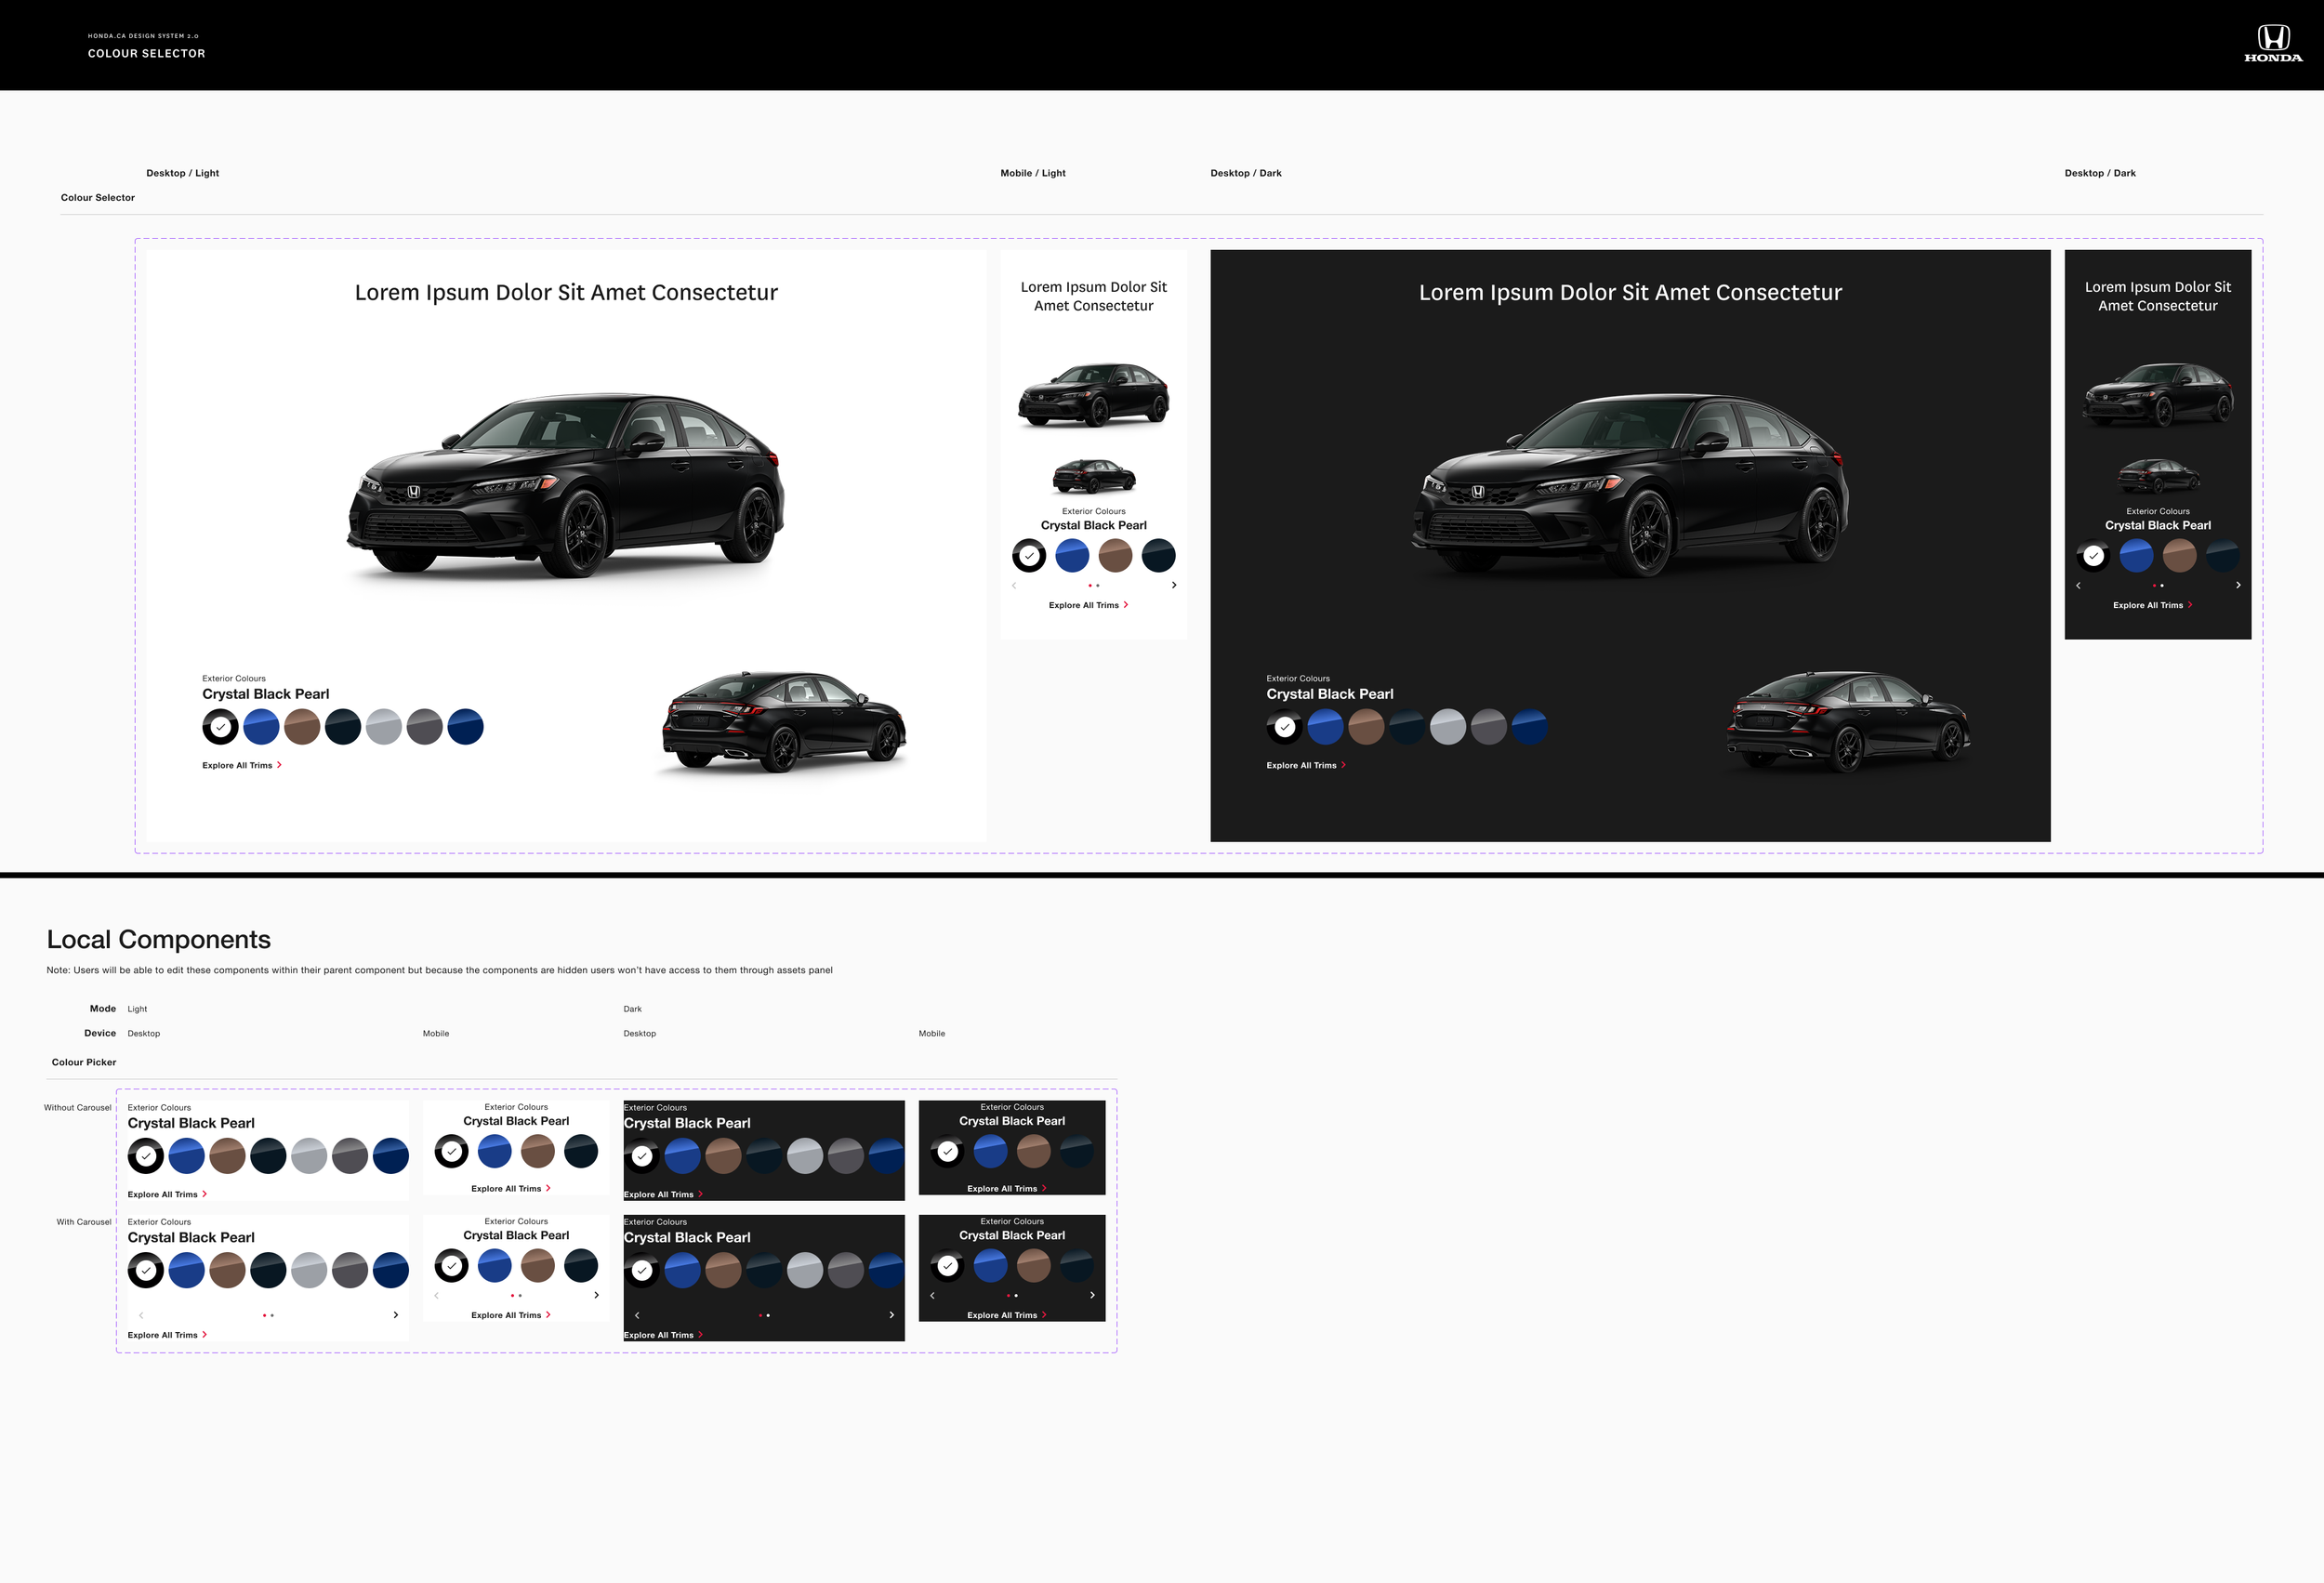The height and width of the screenshot is (1583, 2324).
Task: Click the Honda logo in the header
Action: (x=2273, y=44)
